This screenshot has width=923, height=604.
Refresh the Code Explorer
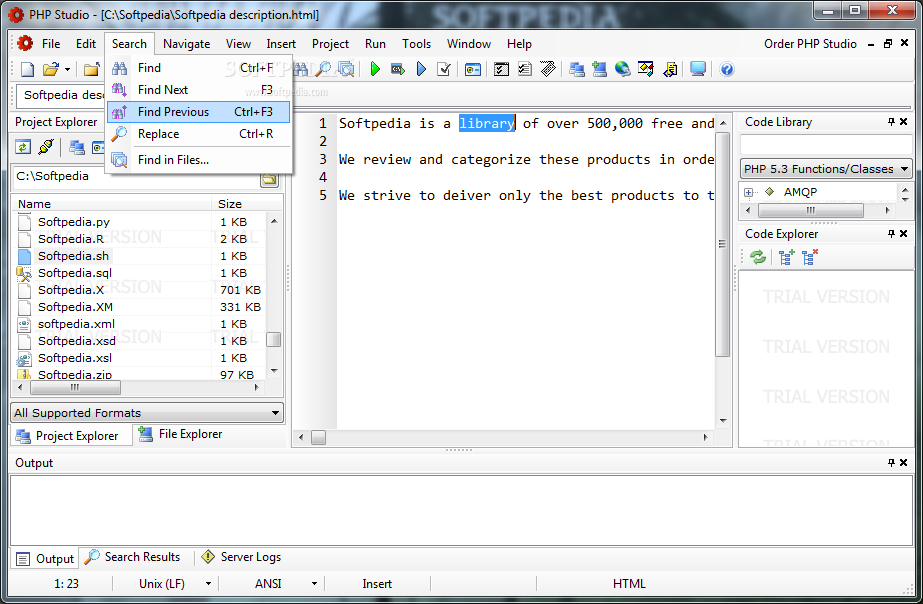tap(758, 257)
